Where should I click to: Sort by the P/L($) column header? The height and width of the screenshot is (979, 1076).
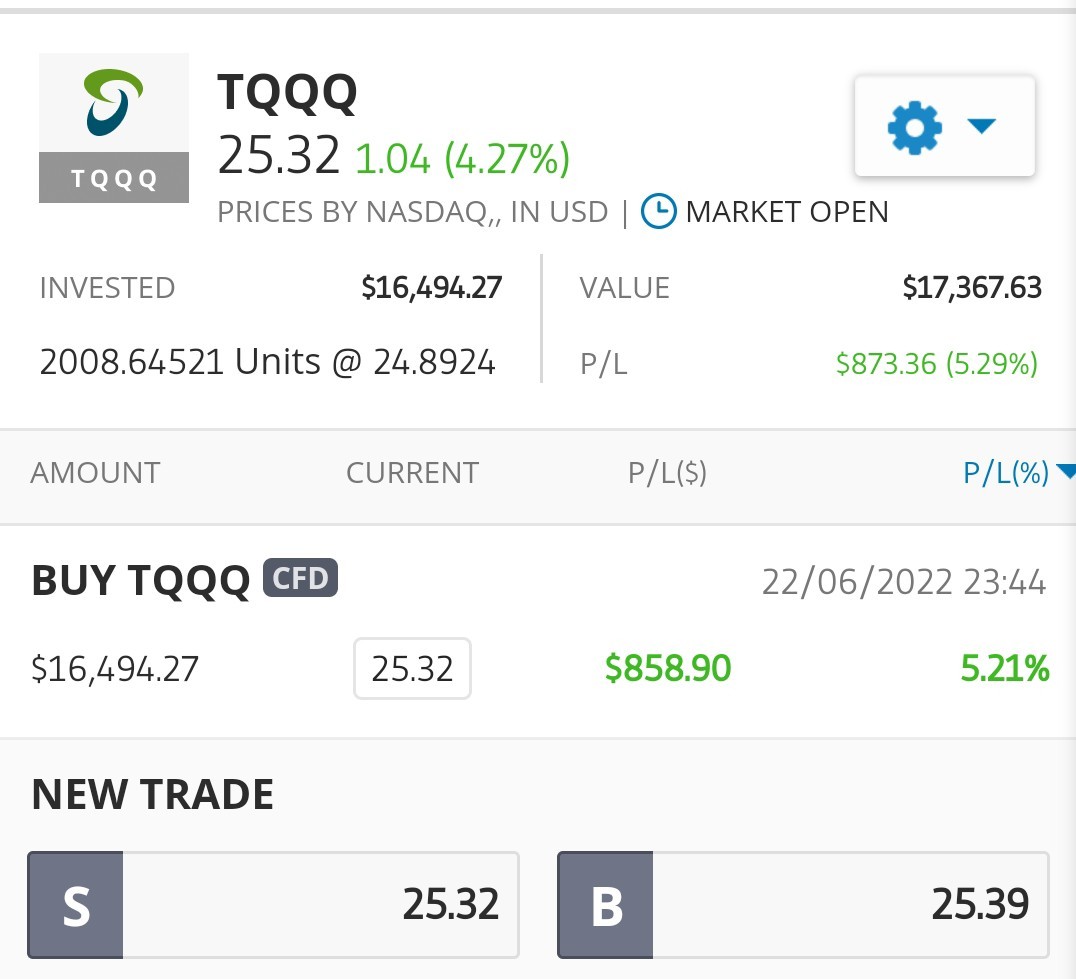[x=668, y=473]
